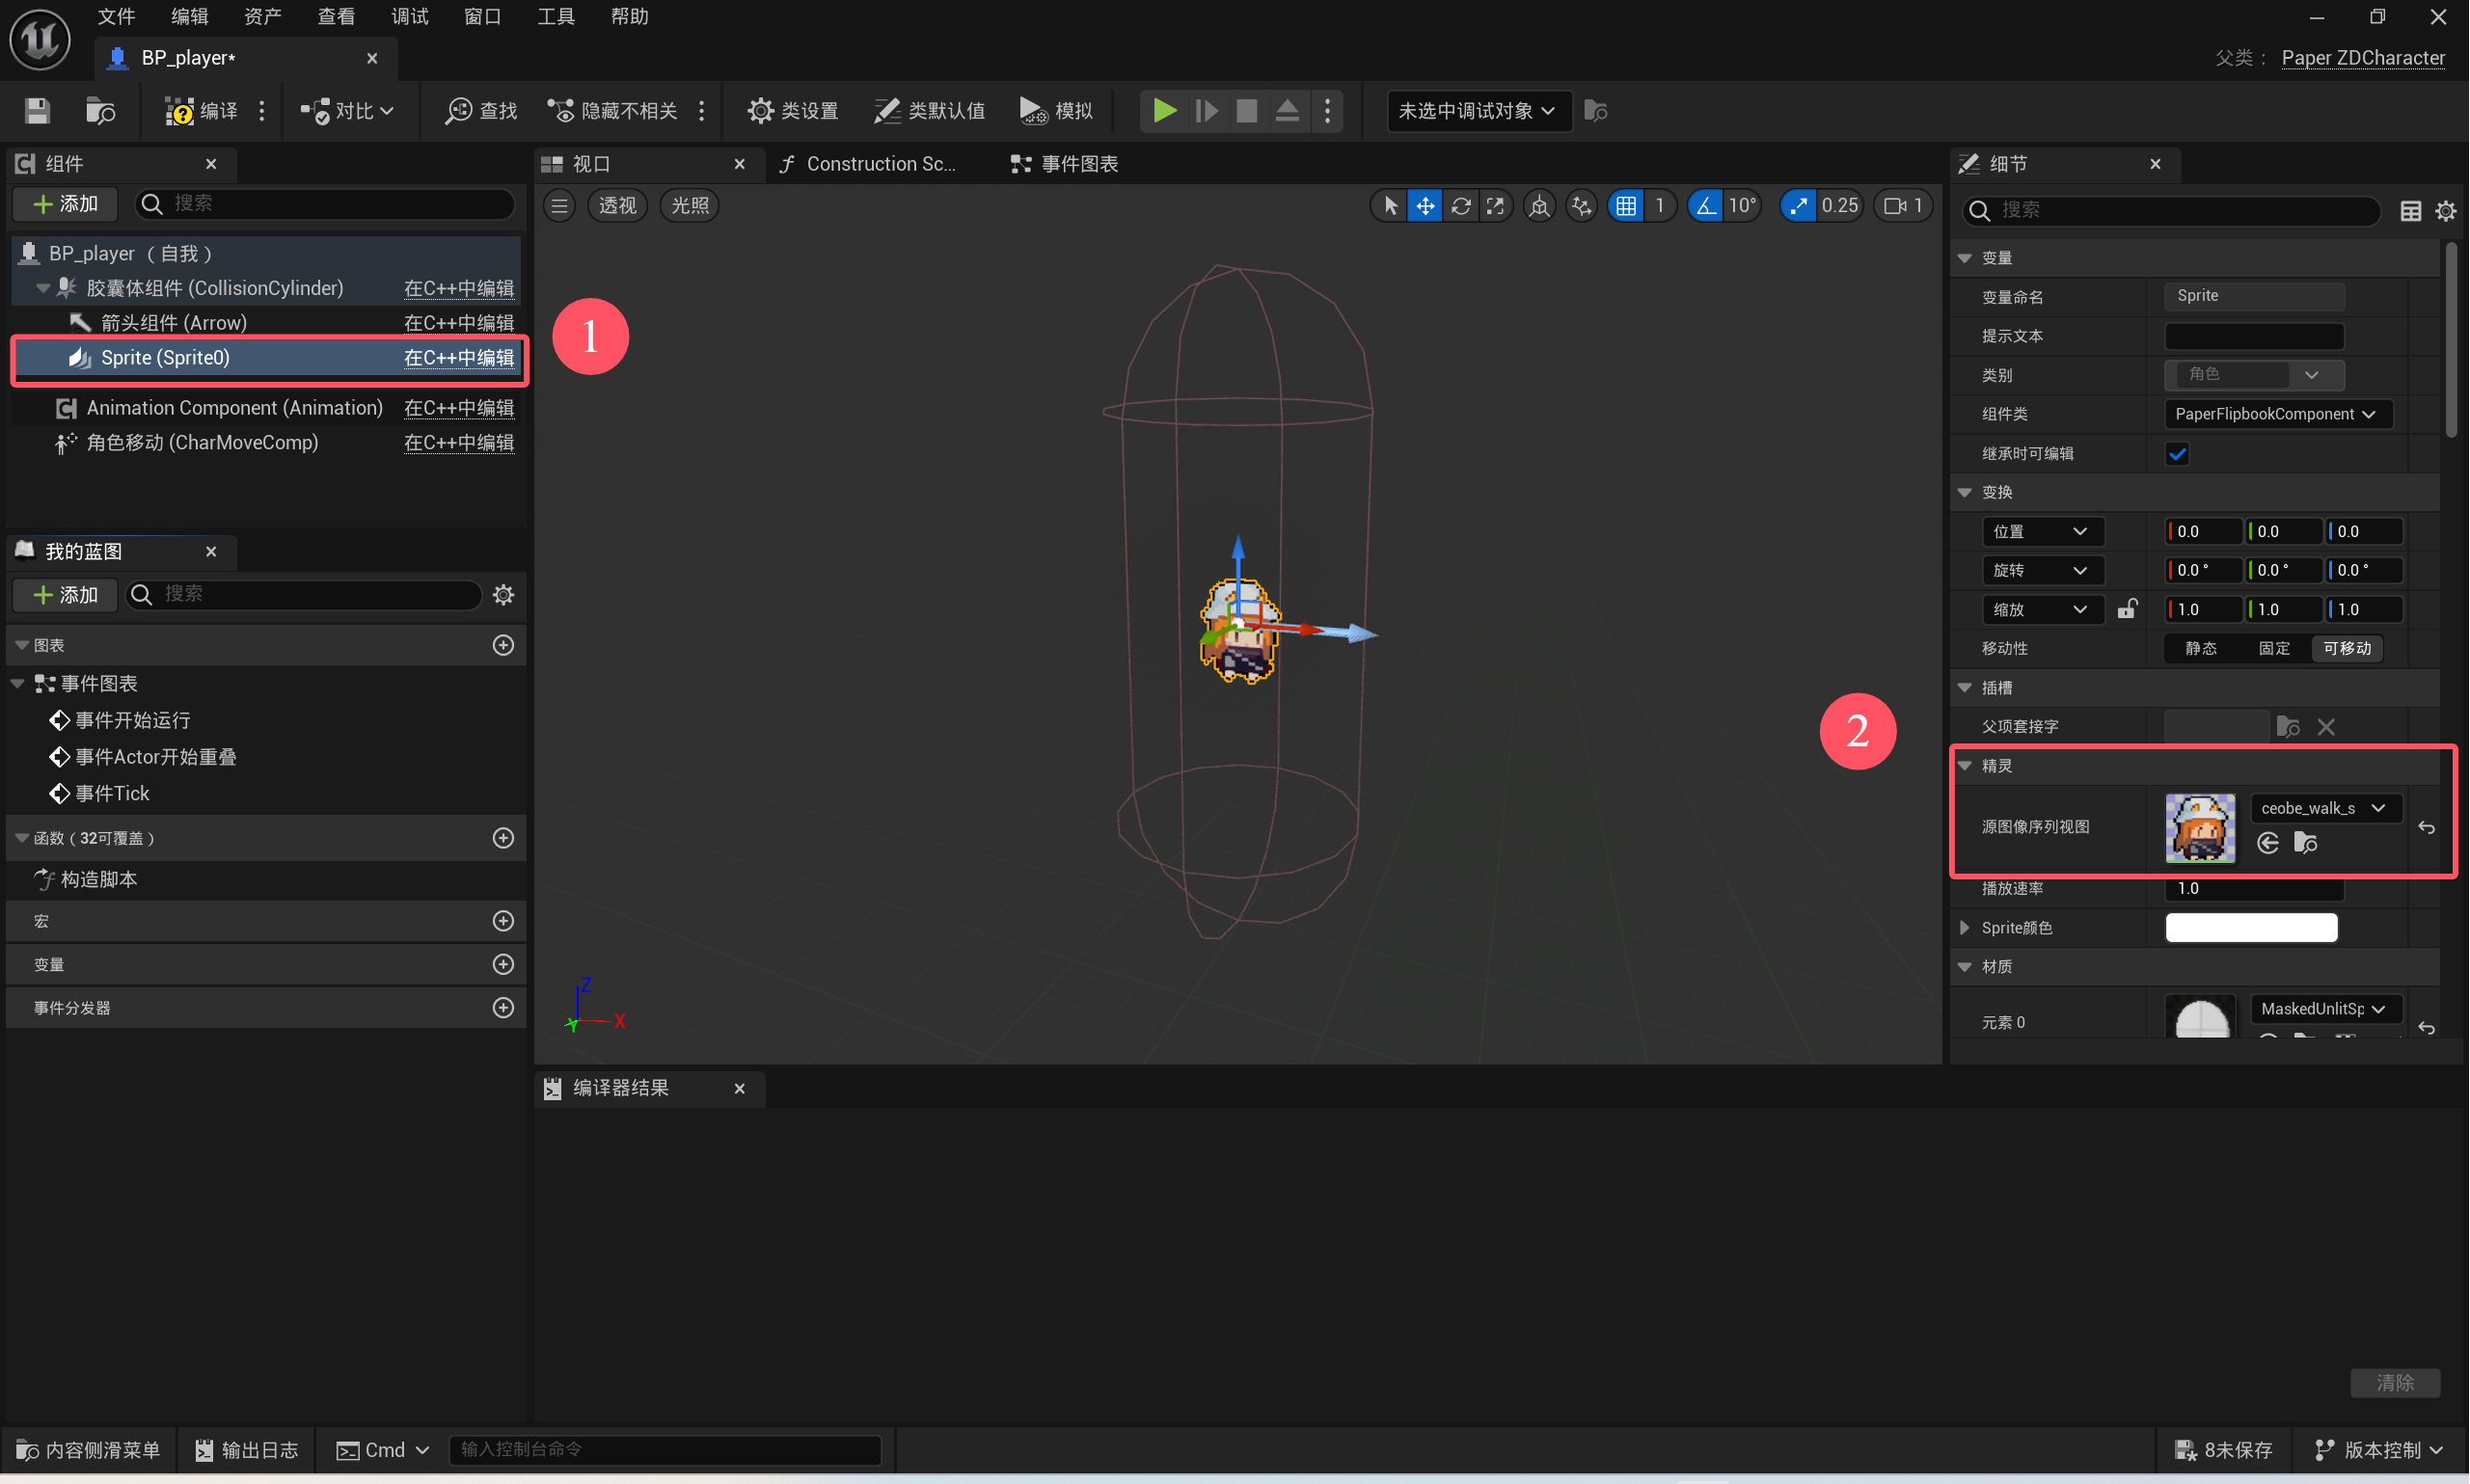
Task: Click the Stop playback button
Action: coord(1247,111)
